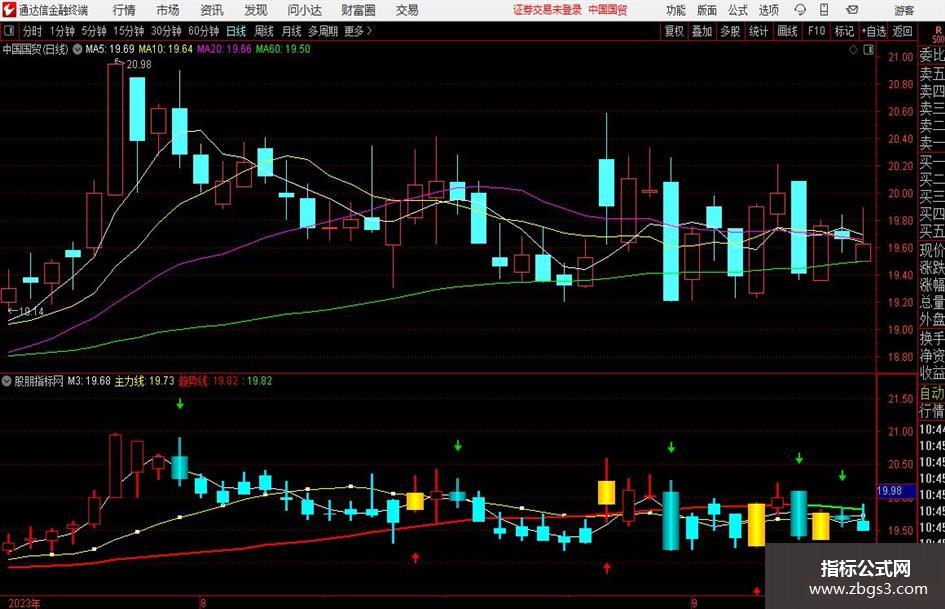
Task: Switch to the 15分钟 period tab
Action: click(128, 31)
